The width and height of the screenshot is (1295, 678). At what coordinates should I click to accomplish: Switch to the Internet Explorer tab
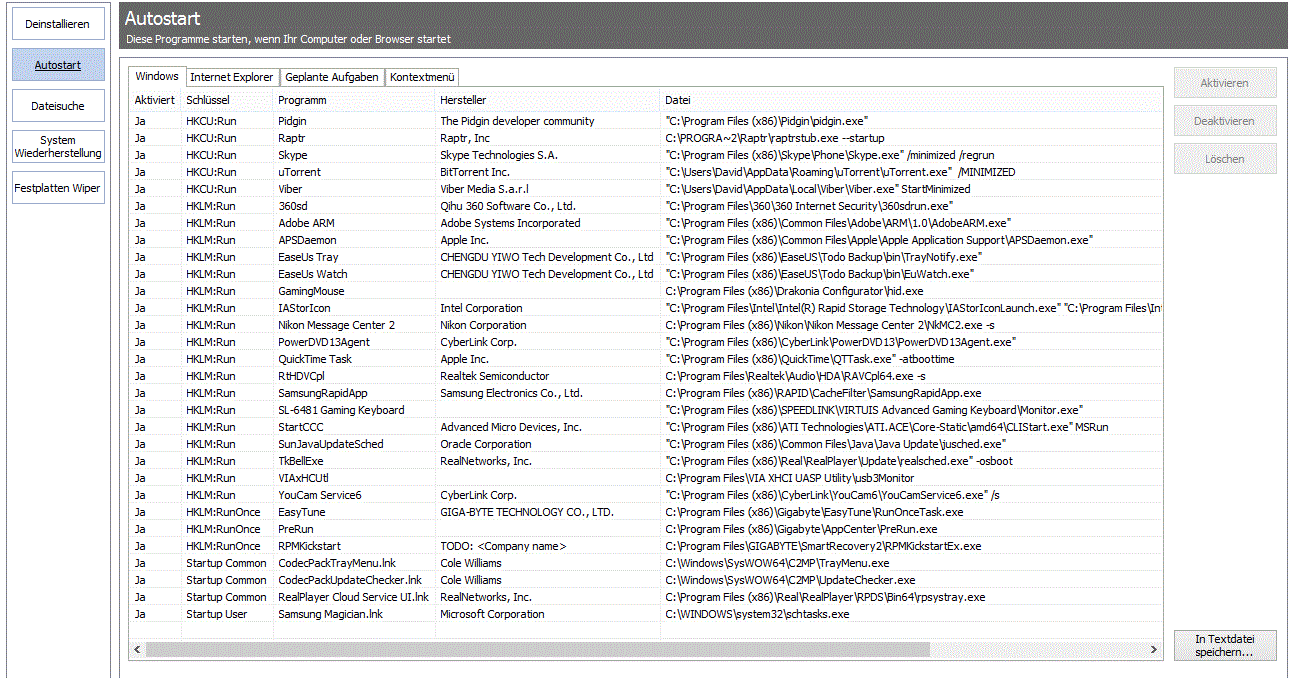tap(232, 77)
